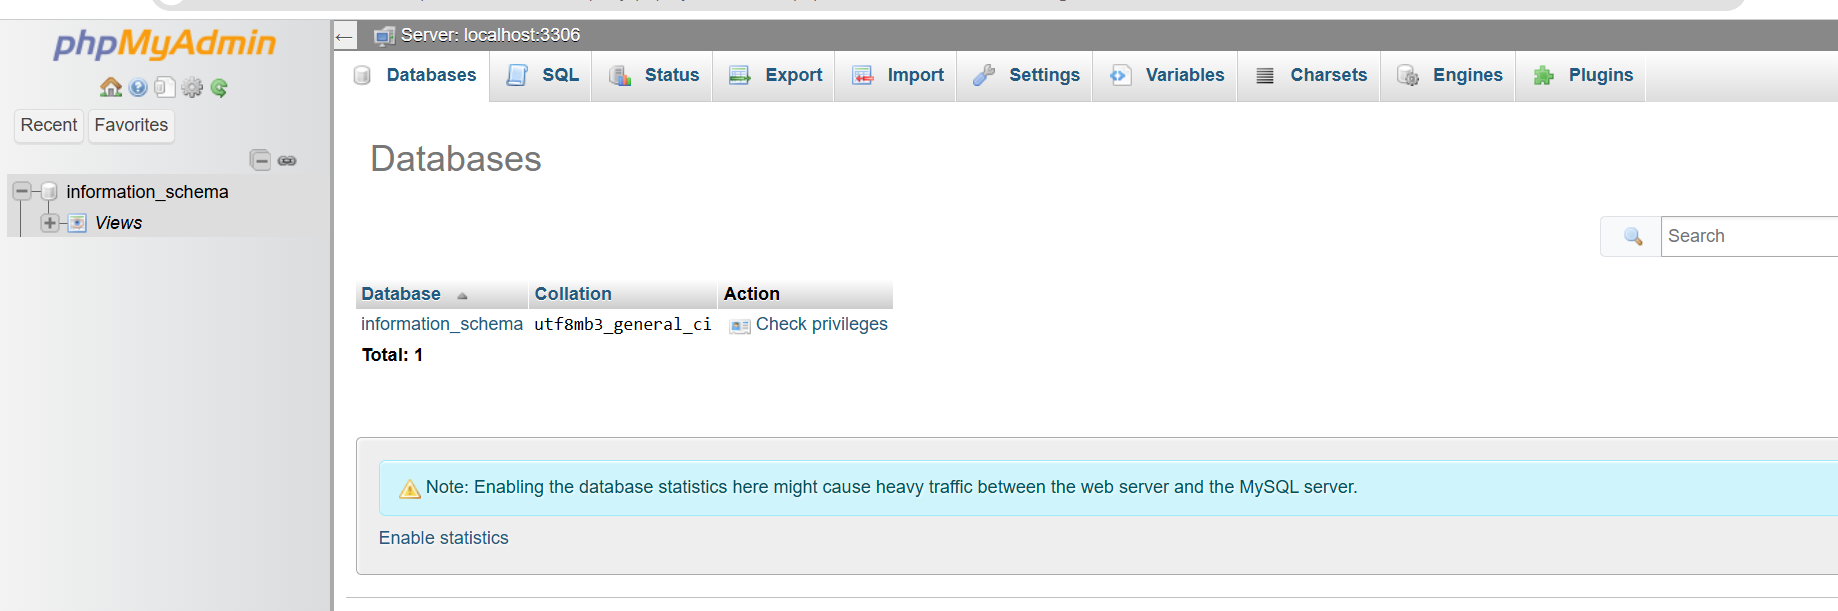Viewport: 1838px width, 611px height.
Task: Open navigation panel settings gear icon
Action: 192,88
